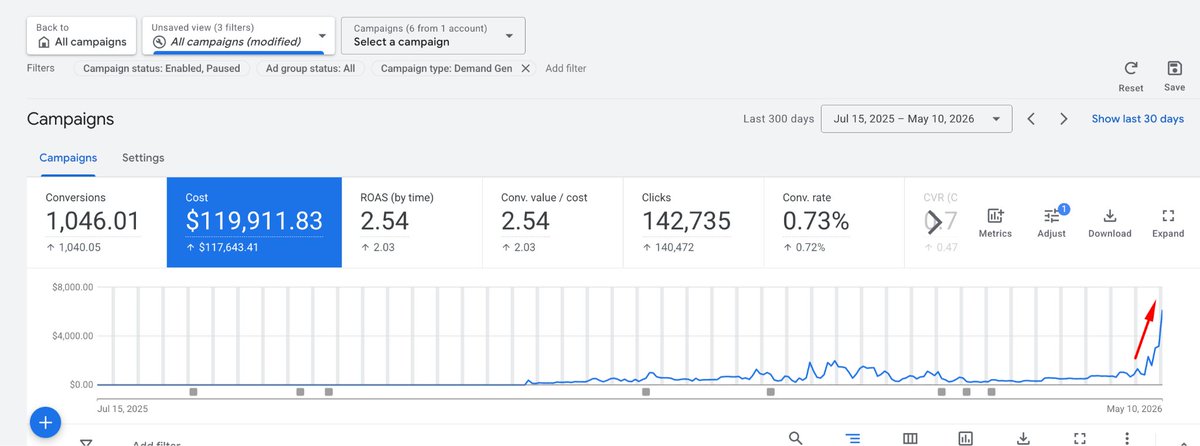The image size is (1200, 446).
Task: Open the table segment icon
Action: tap(853, 438)
